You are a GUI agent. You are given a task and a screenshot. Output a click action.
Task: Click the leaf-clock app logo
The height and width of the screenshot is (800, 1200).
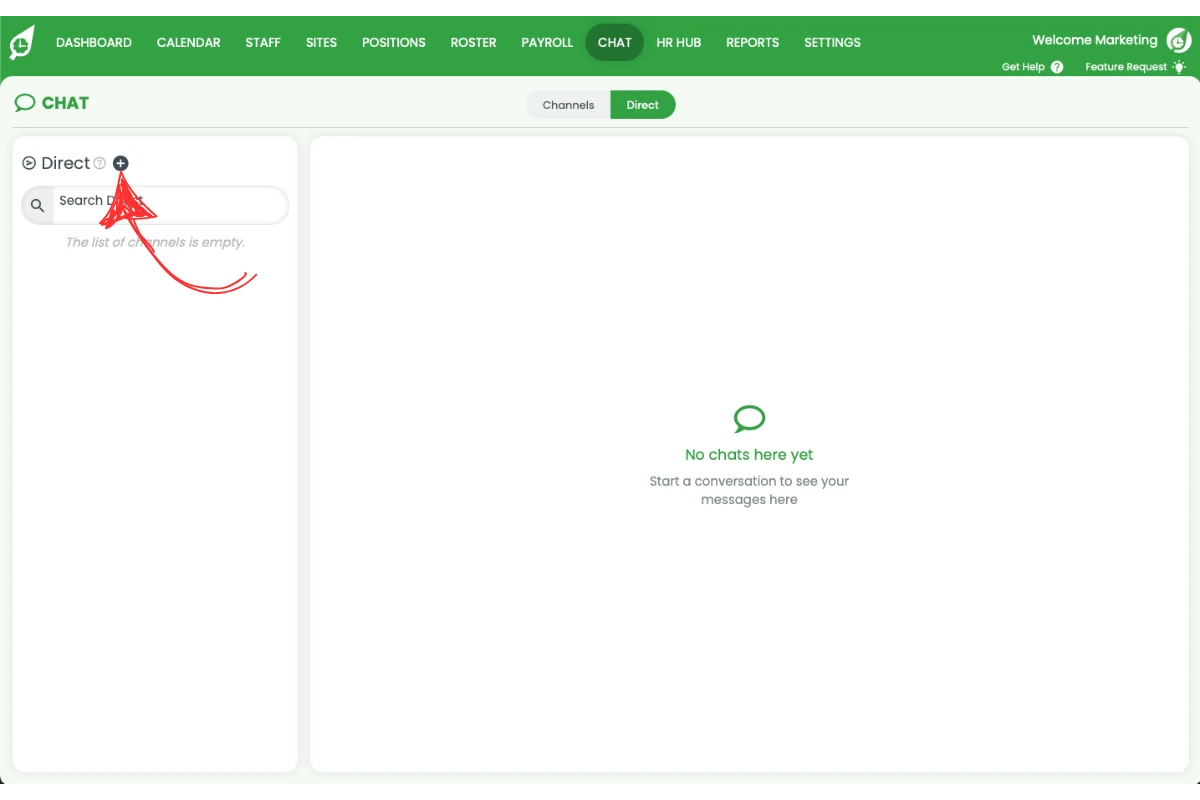coord(22,42)
